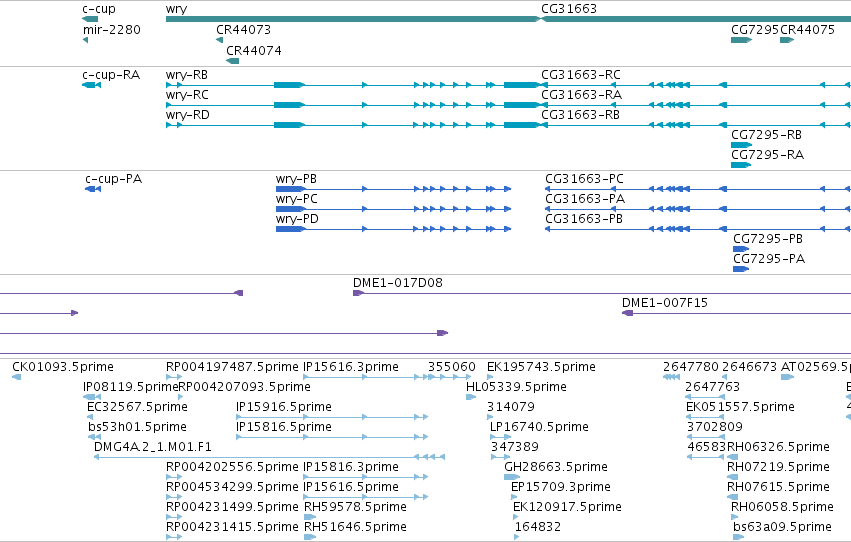Select the 314079 EST label
The width and height of the screenshot is (851, 542).
[x=511, y=407]
